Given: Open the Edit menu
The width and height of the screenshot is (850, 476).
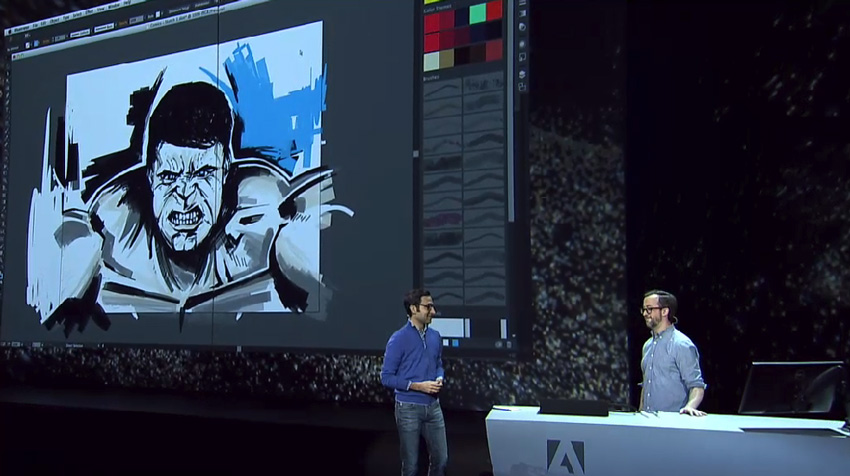Looking at the screenshot, I should tap(43, 23).
